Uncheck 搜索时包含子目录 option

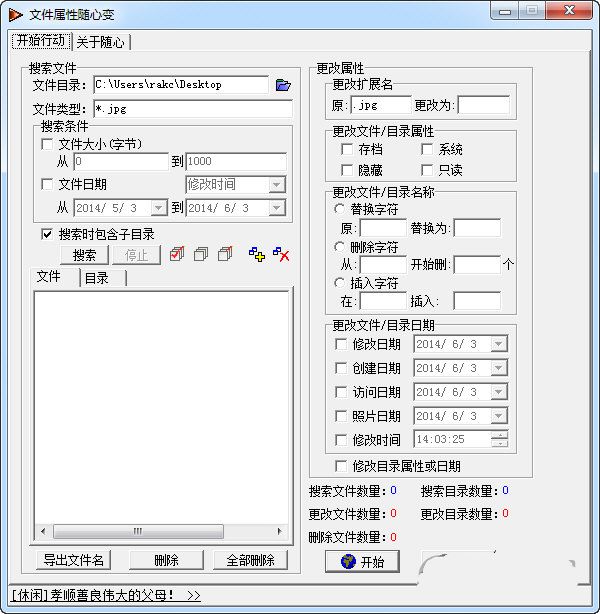pos(47,234)
